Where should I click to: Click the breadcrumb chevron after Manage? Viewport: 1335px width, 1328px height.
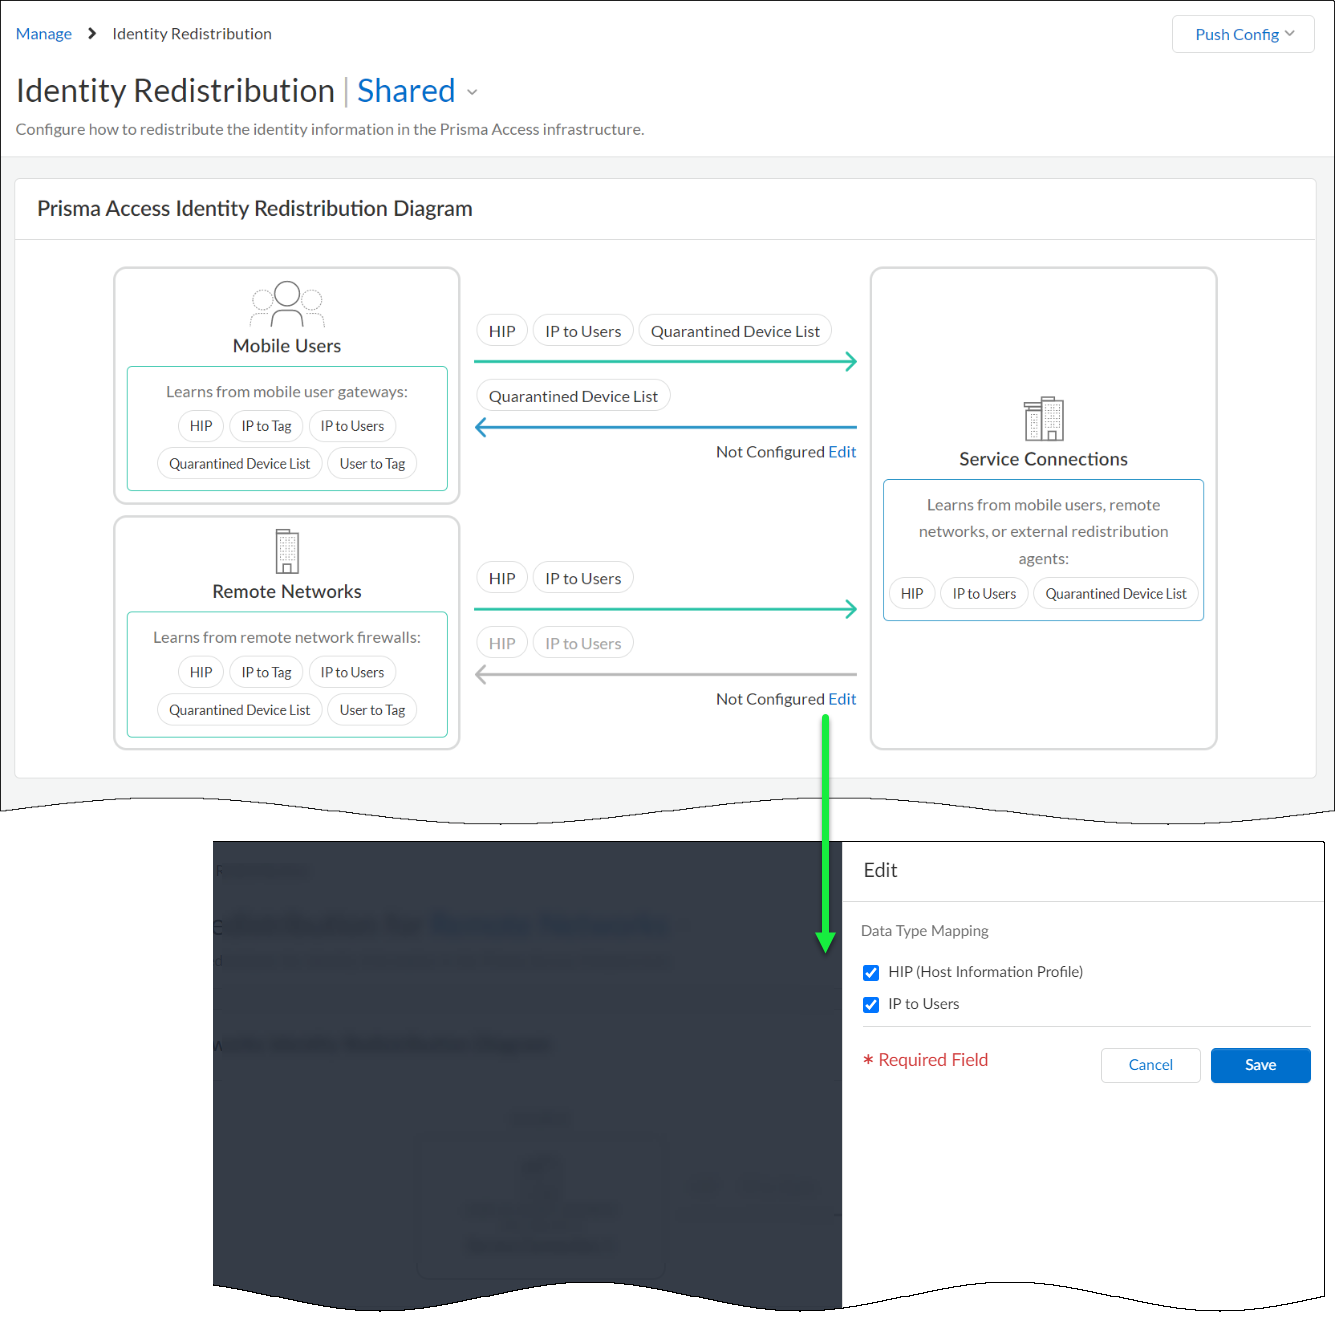tap(92, 34)
